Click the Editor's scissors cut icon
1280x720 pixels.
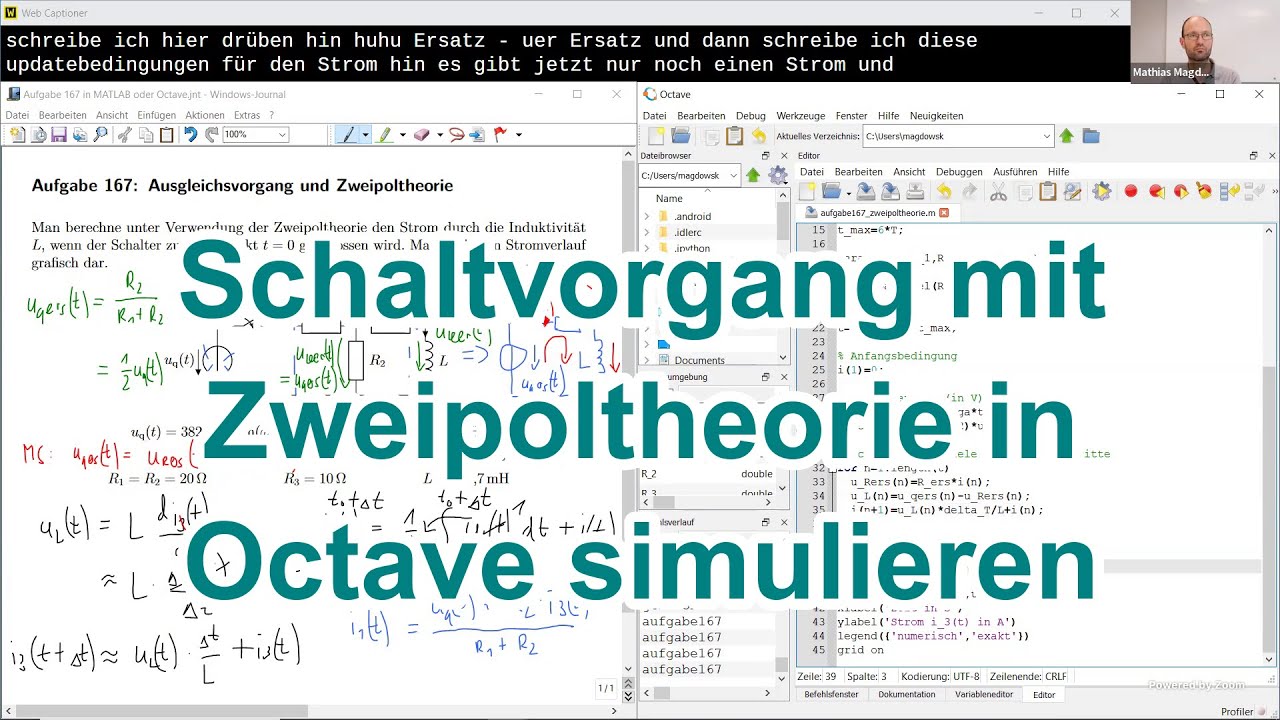tap(998, 191)
